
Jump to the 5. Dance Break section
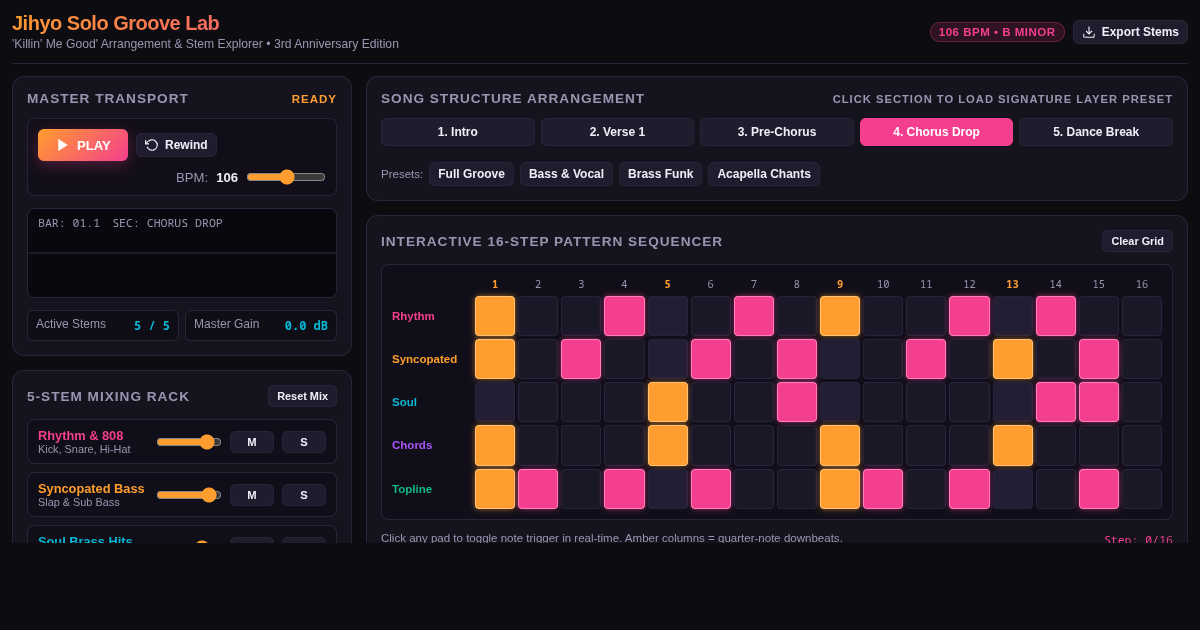1096,132
